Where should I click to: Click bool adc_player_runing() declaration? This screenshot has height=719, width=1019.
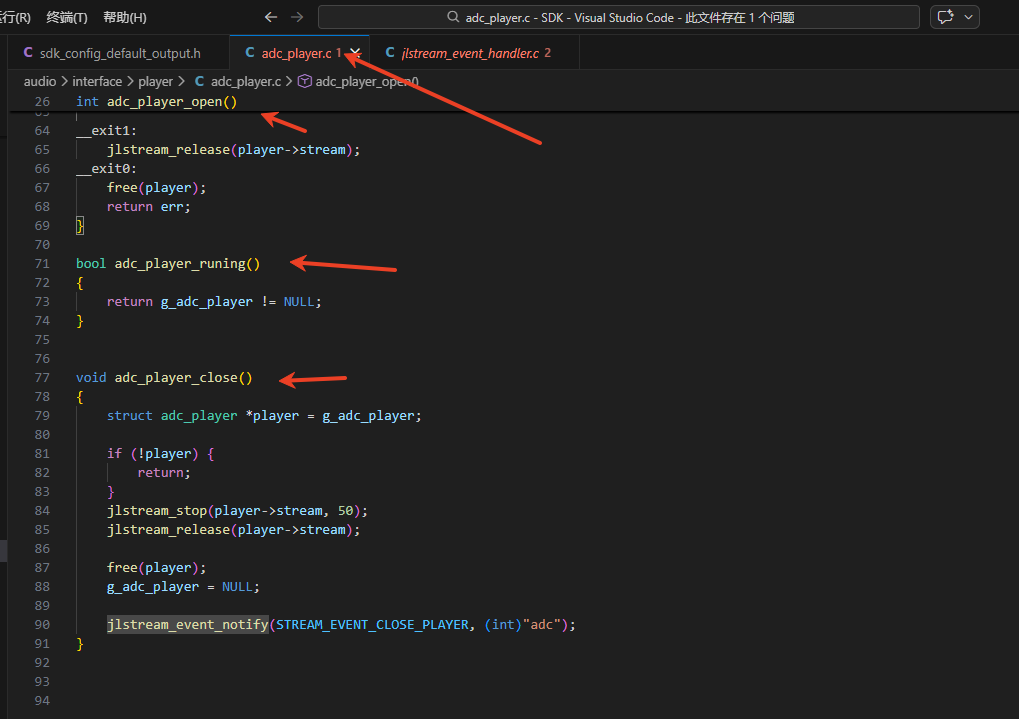pos(168,263)
